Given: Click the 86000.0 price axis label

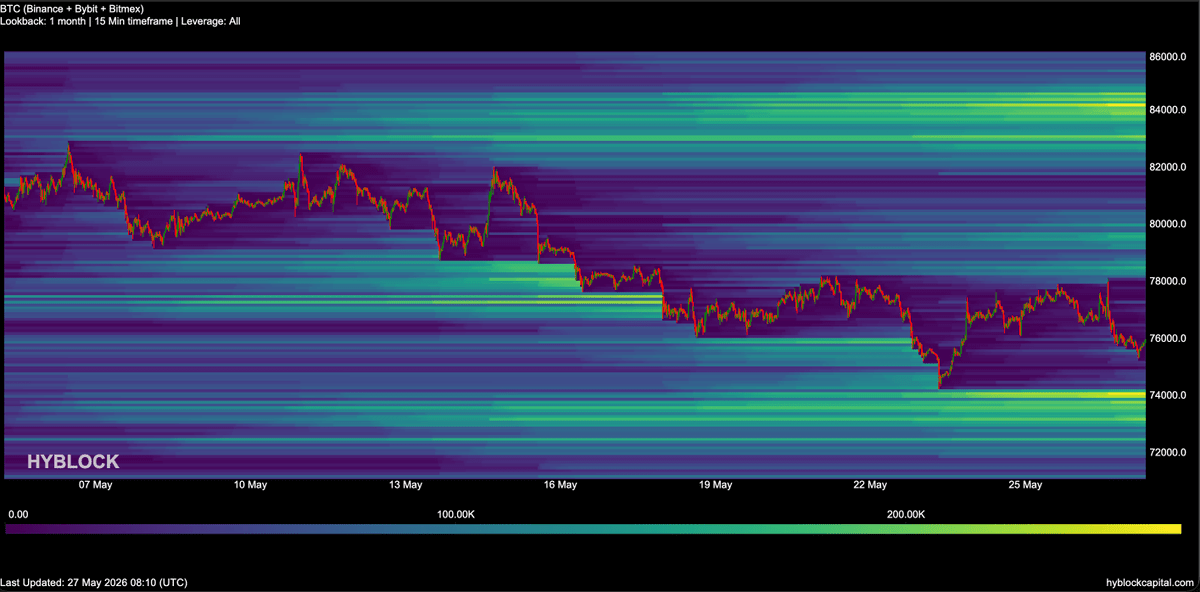Looking at the screenshot, I should point(1169,58).
